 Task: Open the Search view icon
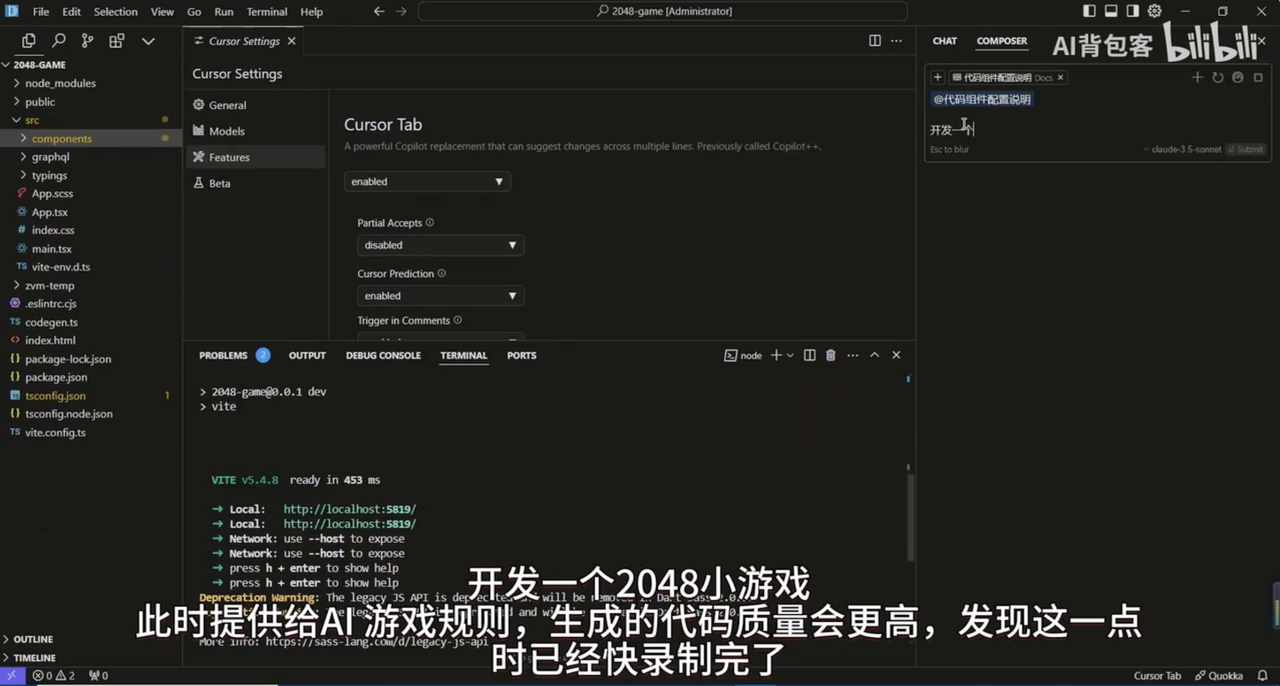point(58,41)
